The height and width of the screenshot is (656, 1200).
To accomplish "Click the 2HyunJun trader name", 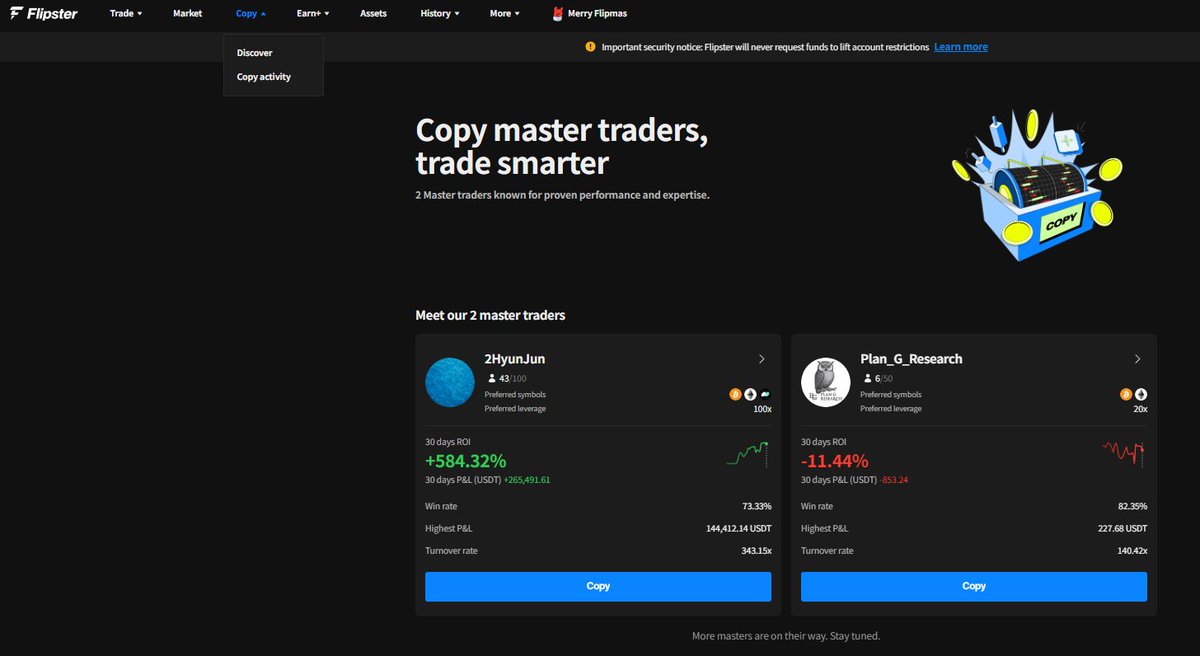I will 514,359.
